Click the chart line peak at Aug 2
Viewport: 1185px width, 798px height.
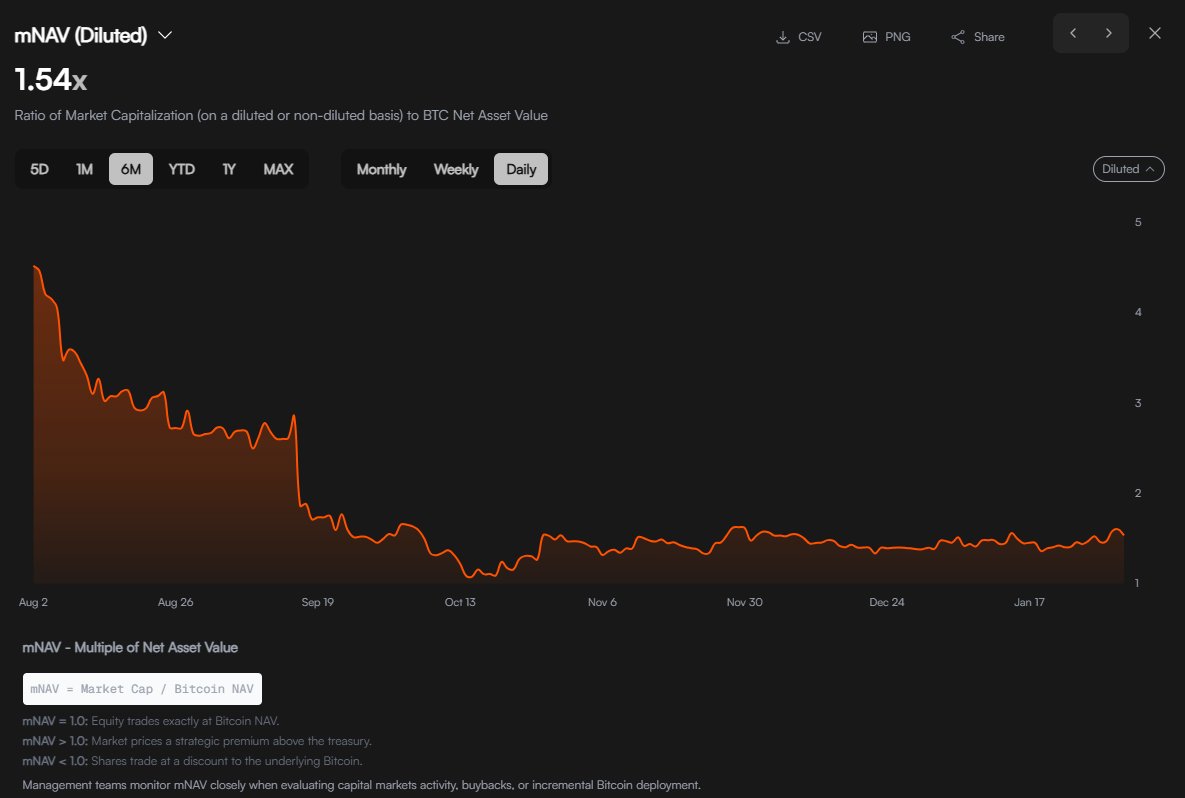(35, 267)
